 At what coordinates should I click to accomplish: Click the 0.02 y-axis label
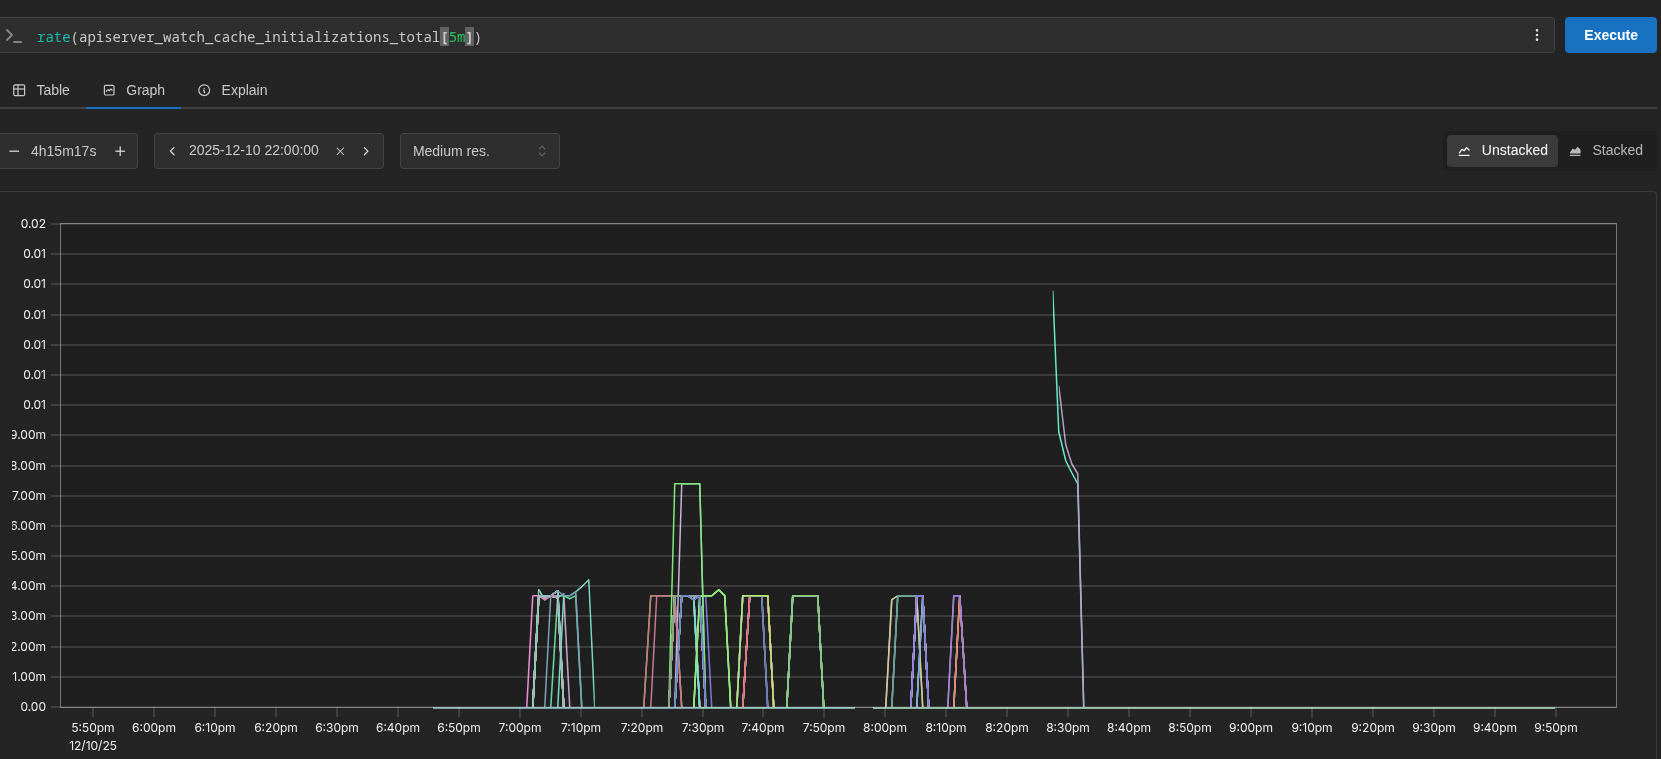coord(33,224)
